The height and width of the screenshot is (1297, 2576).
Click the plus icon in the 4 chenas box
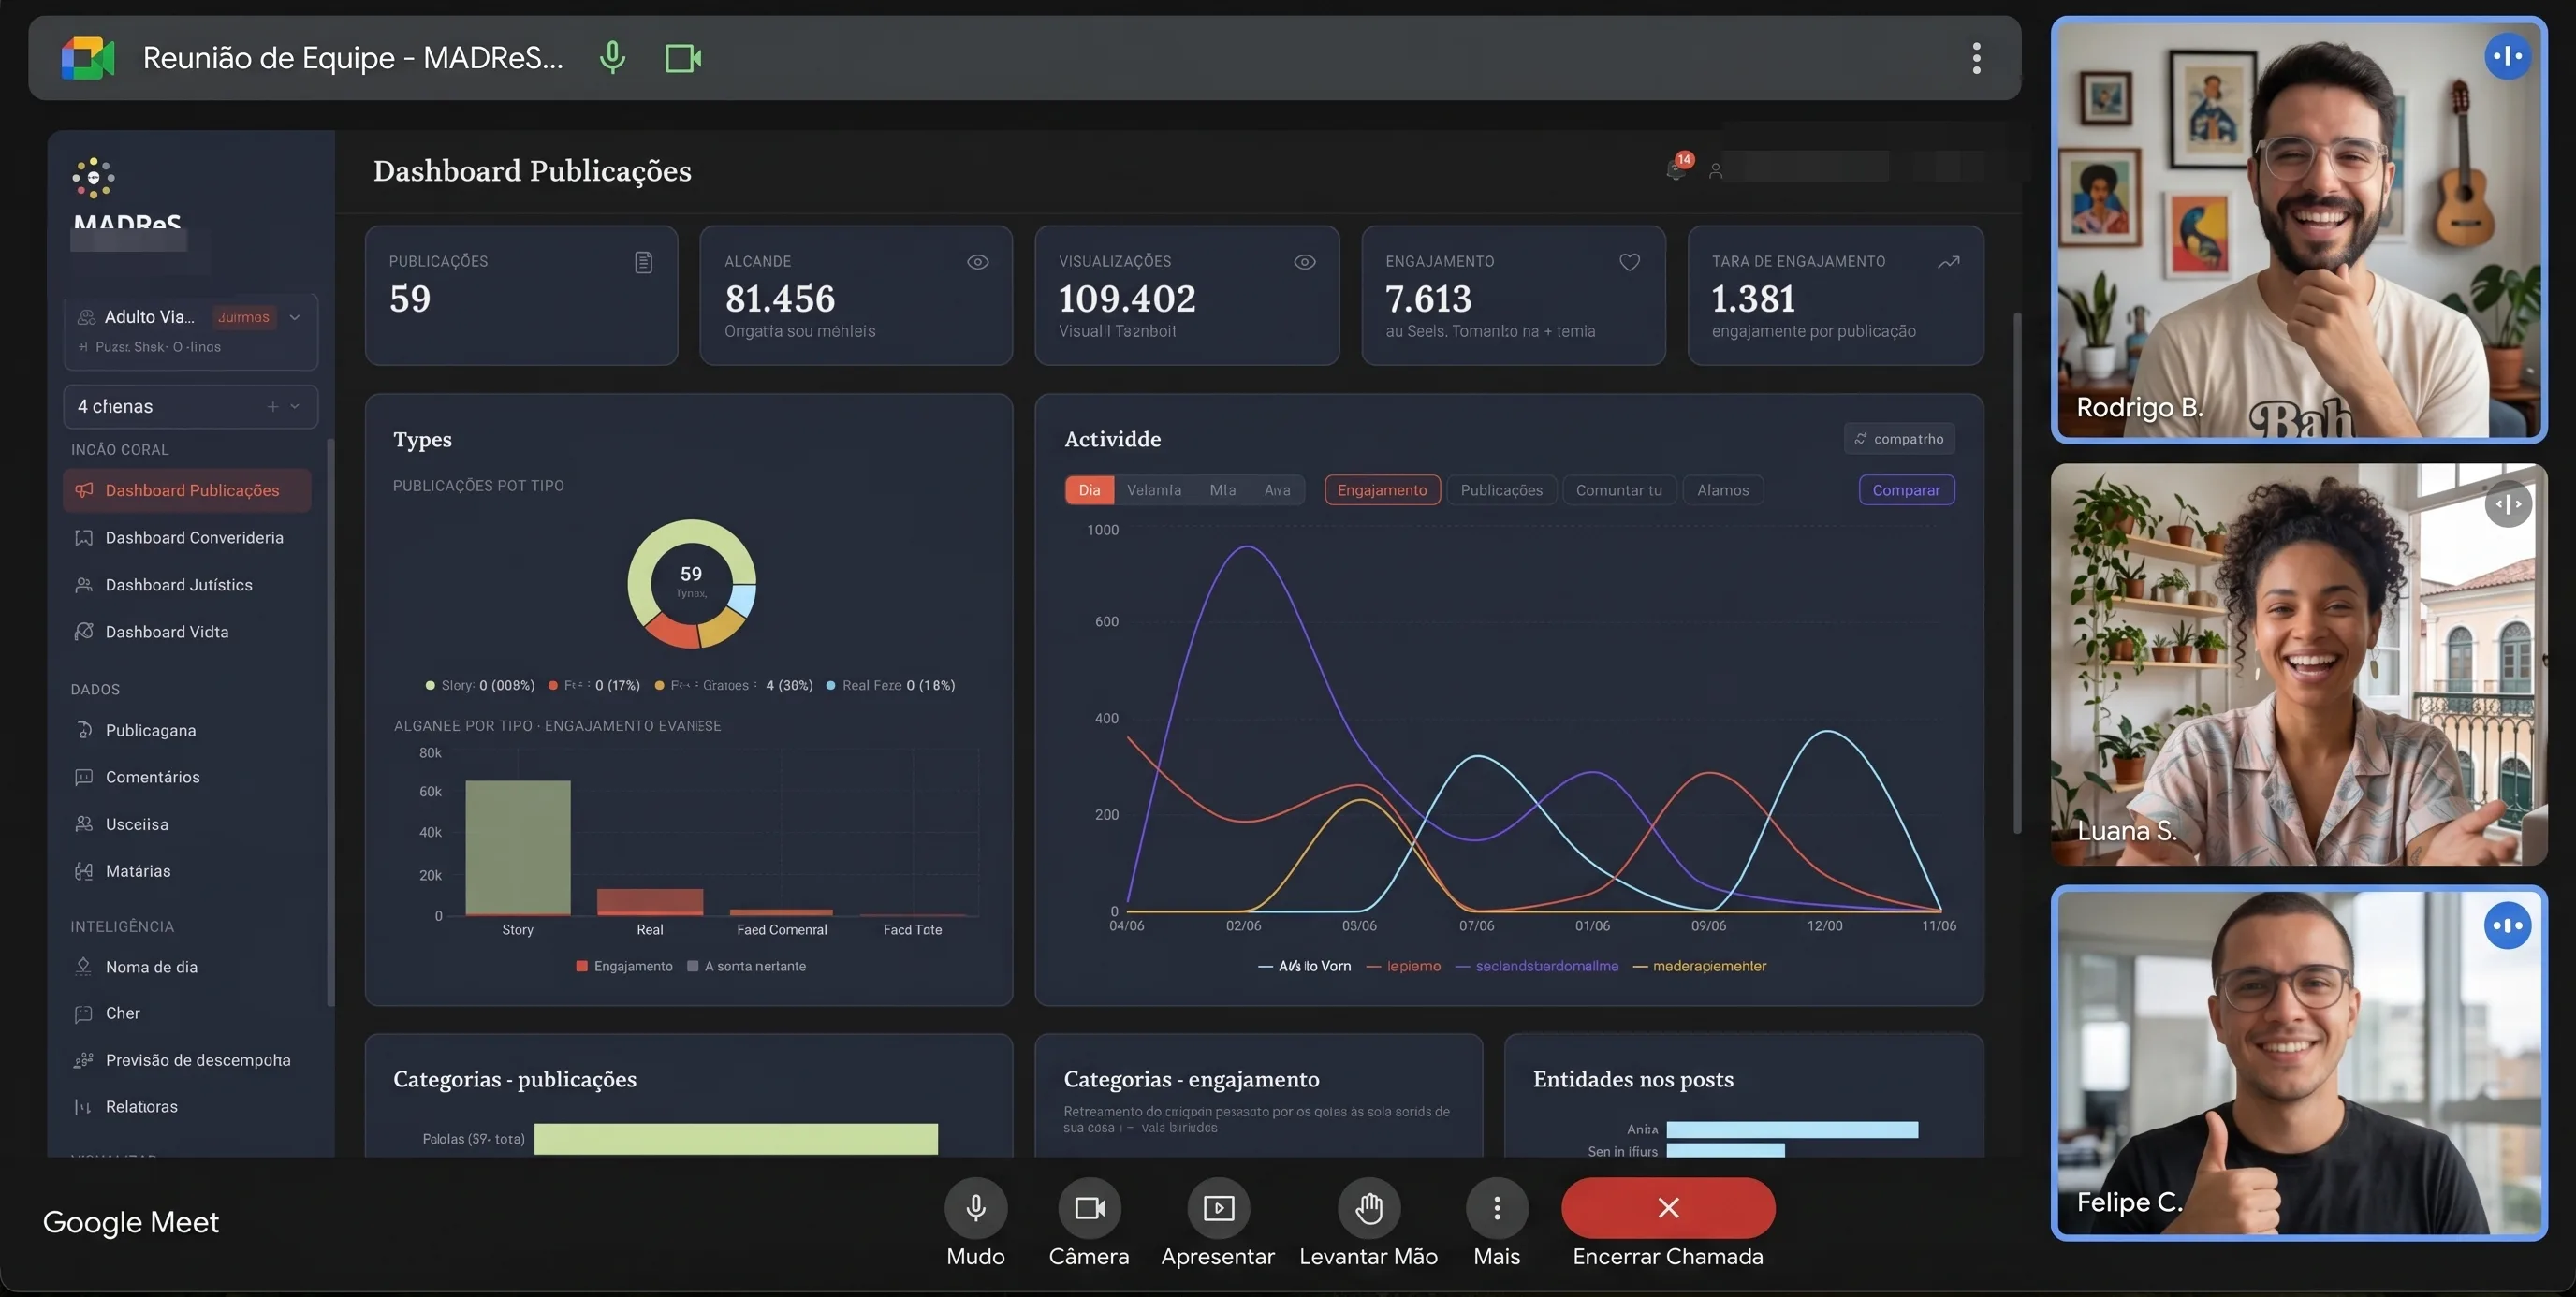[x=272, y=406]
